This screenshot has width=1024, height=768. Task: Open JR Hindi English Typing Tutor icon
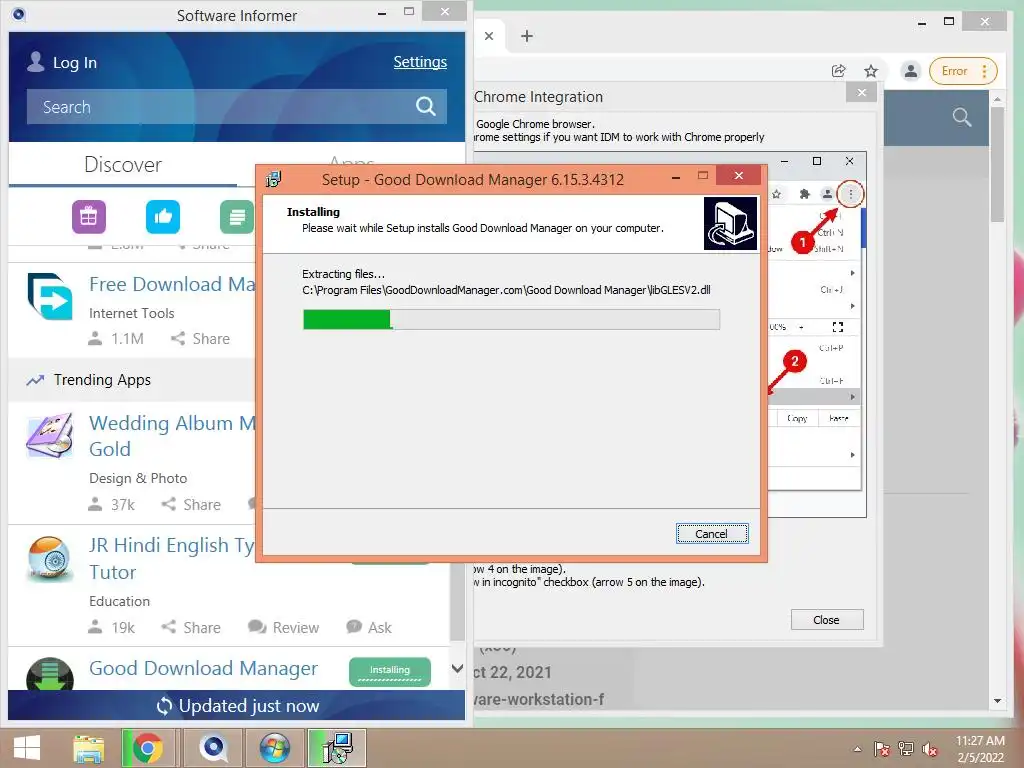coord(50,558)
